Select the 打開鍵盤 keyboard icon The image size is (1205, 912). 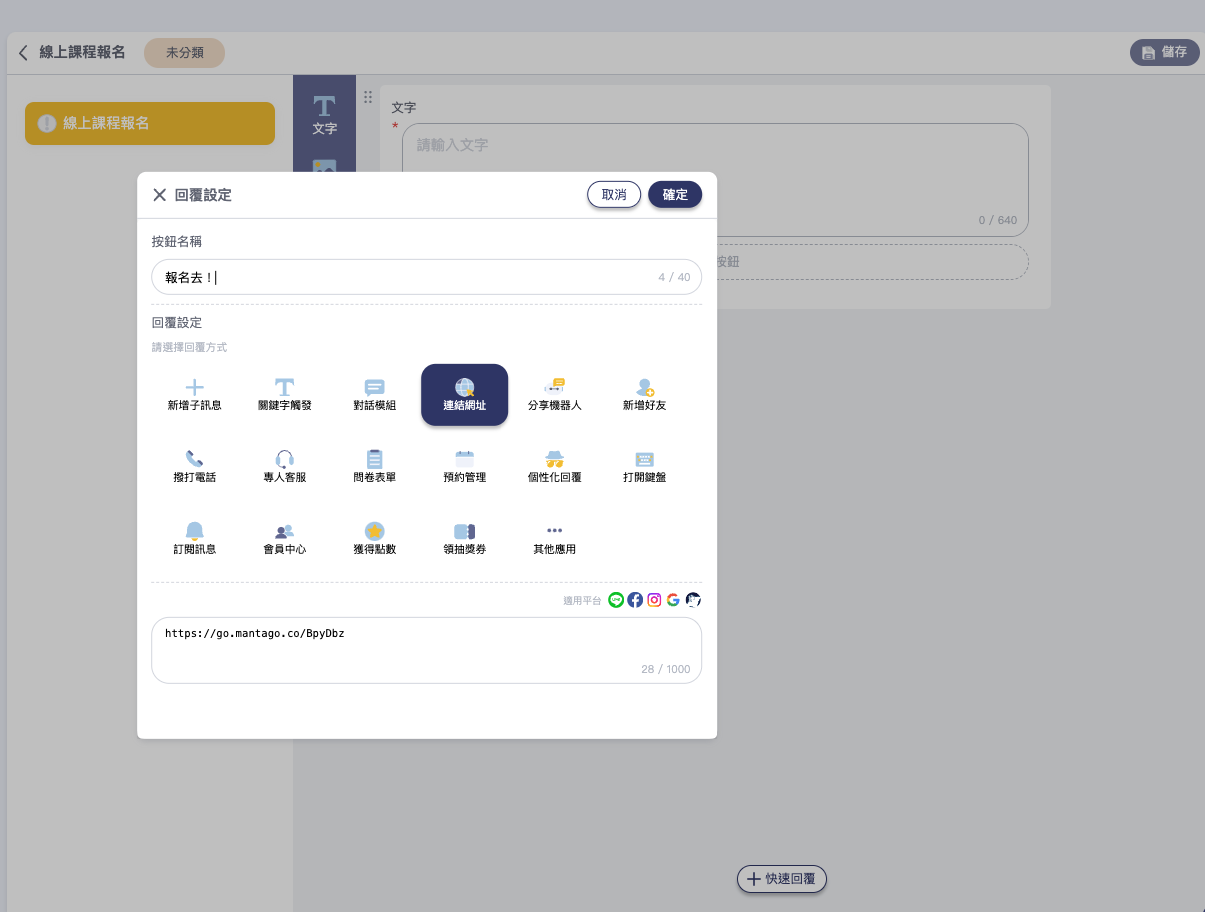pyautogui.click(x=644, y=459)
